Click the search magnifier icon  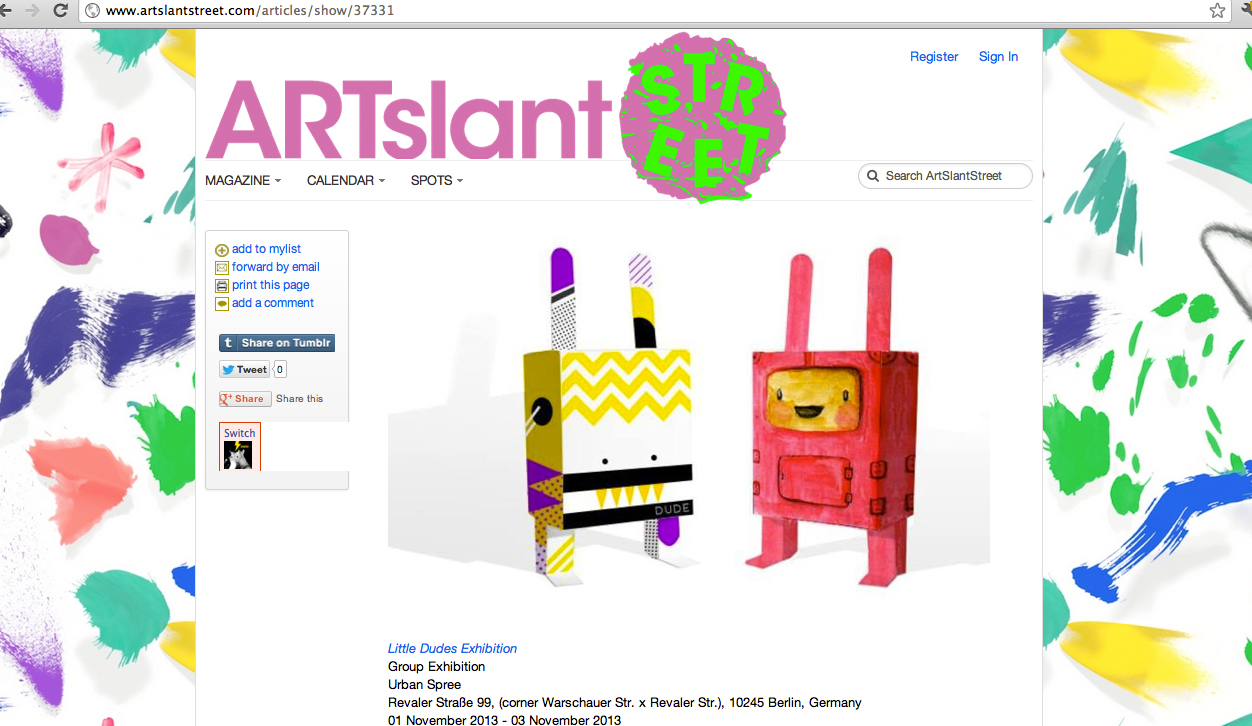pos(873,176)
